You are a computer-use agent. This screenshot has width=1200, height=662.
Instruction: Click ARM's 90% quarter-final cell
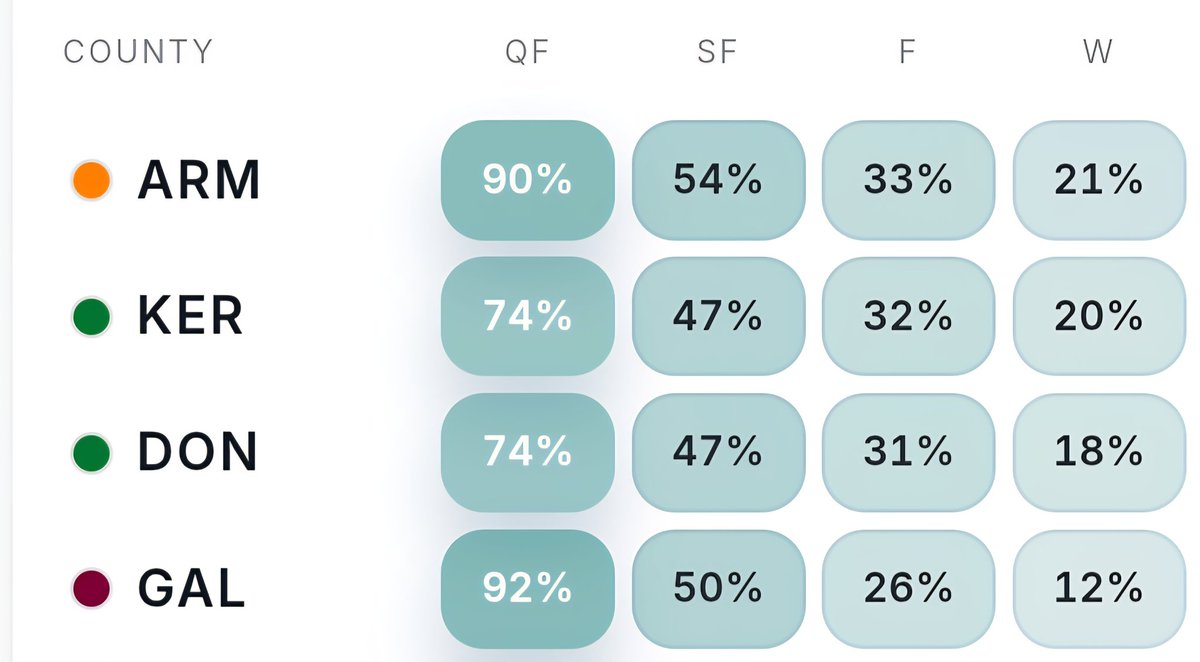click(x=527, y=180)
